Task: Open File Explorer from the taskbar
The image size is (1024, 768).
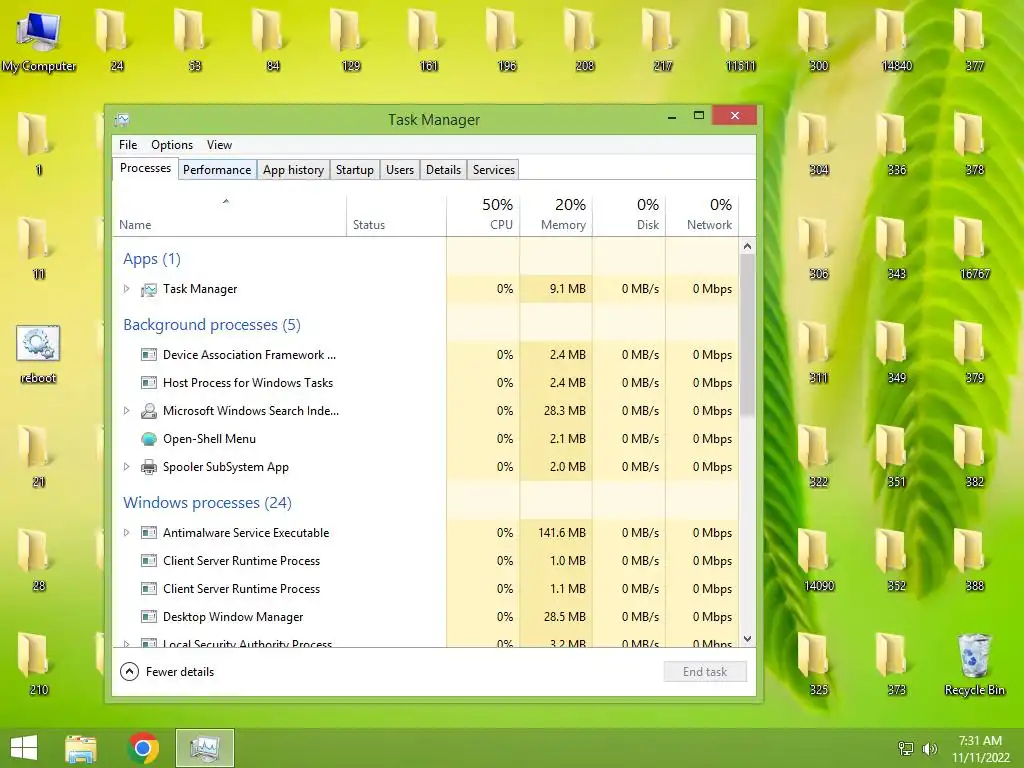Action: 81,748
